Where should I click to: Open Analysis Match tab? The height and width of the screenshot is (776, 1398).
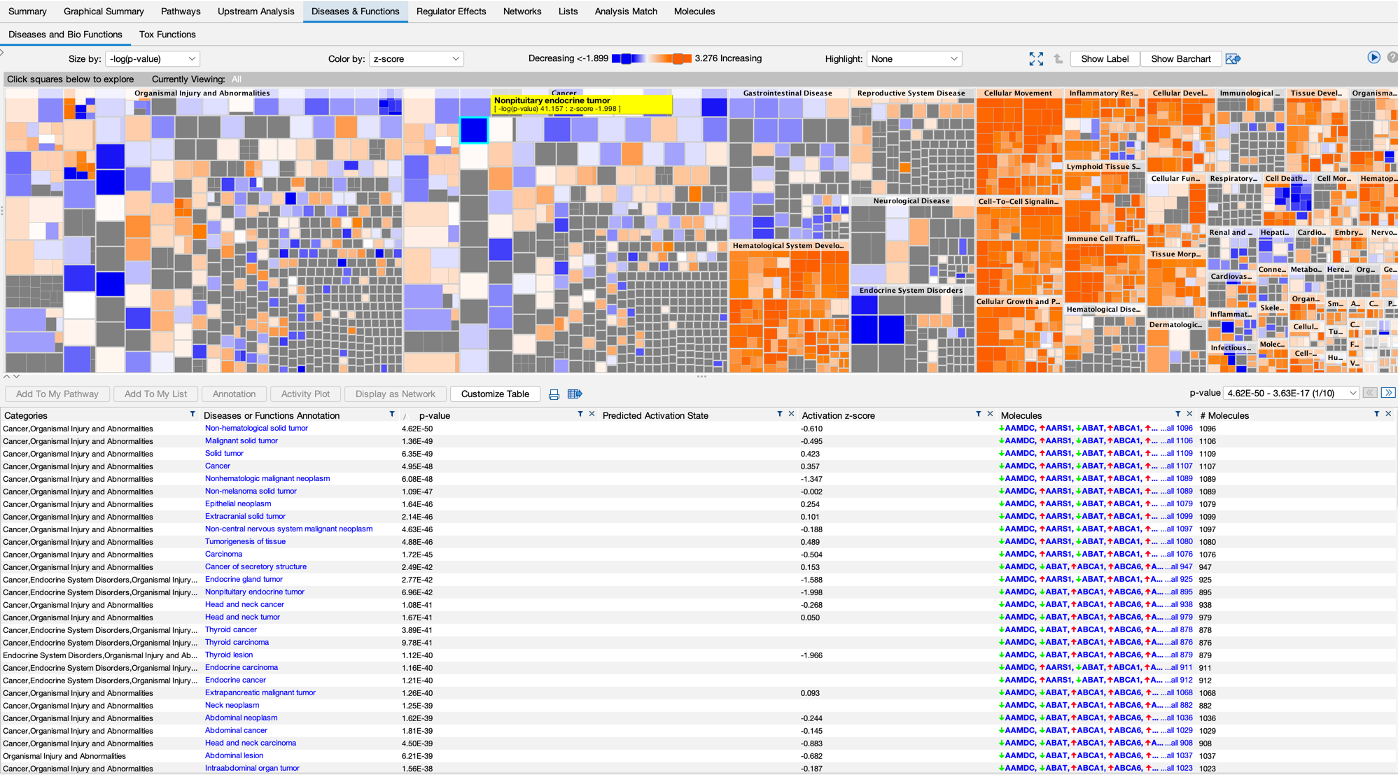(626, 12)
